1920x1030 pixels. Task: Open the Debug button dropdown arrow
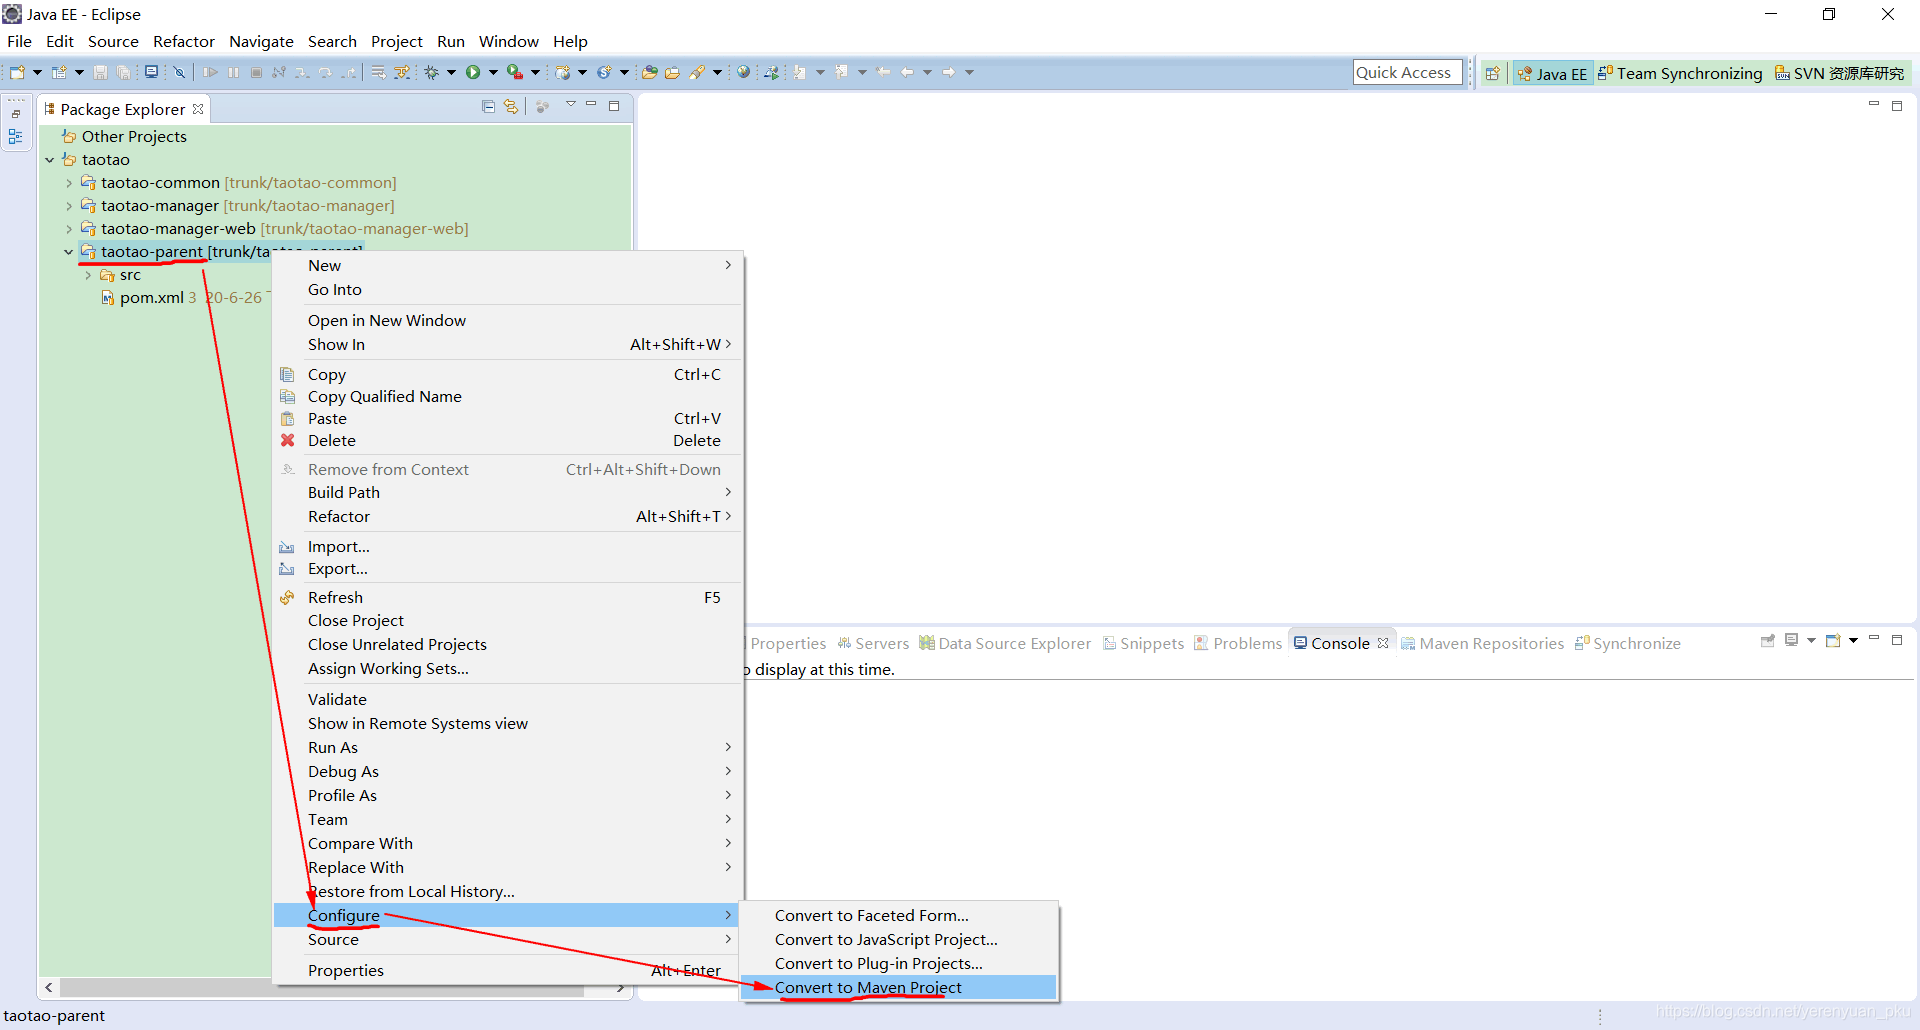(x=451, y=72)
